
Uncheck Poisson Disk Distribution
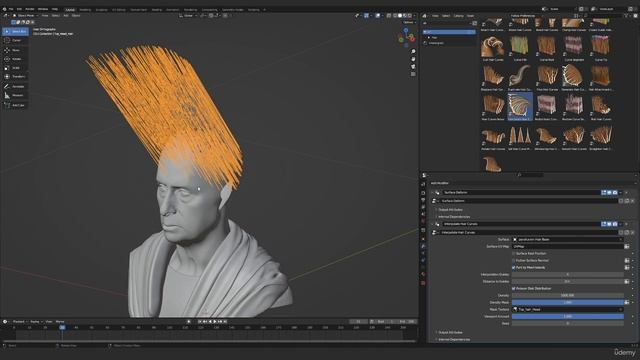(514, 288)
